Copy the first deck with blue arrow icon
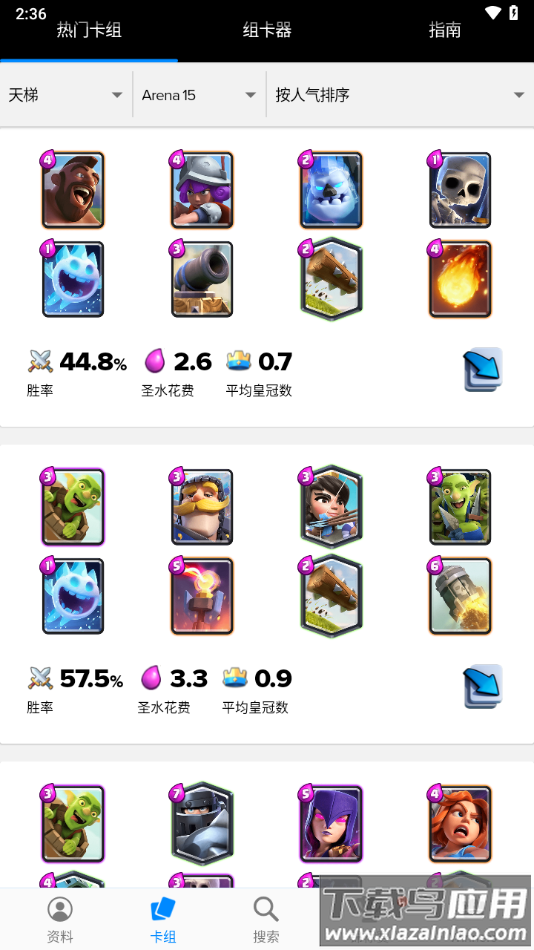This screenshot has height=950, width=534. [x=482, y=369]
